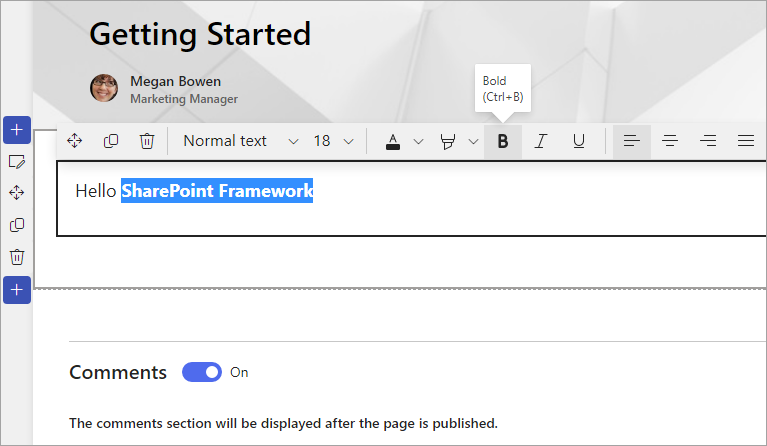
Task: Apply font color with the A icon
Action: pyautogui.click(x=393, y=141)
